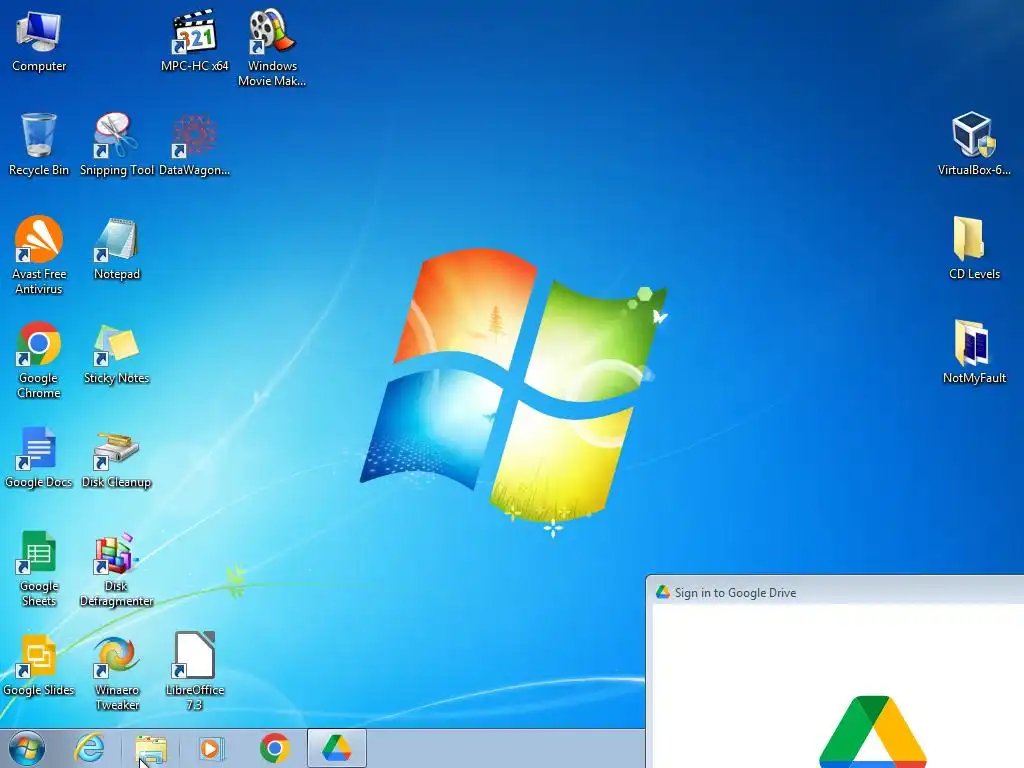Select the DataWagon shortcut icon

(195, 145)
